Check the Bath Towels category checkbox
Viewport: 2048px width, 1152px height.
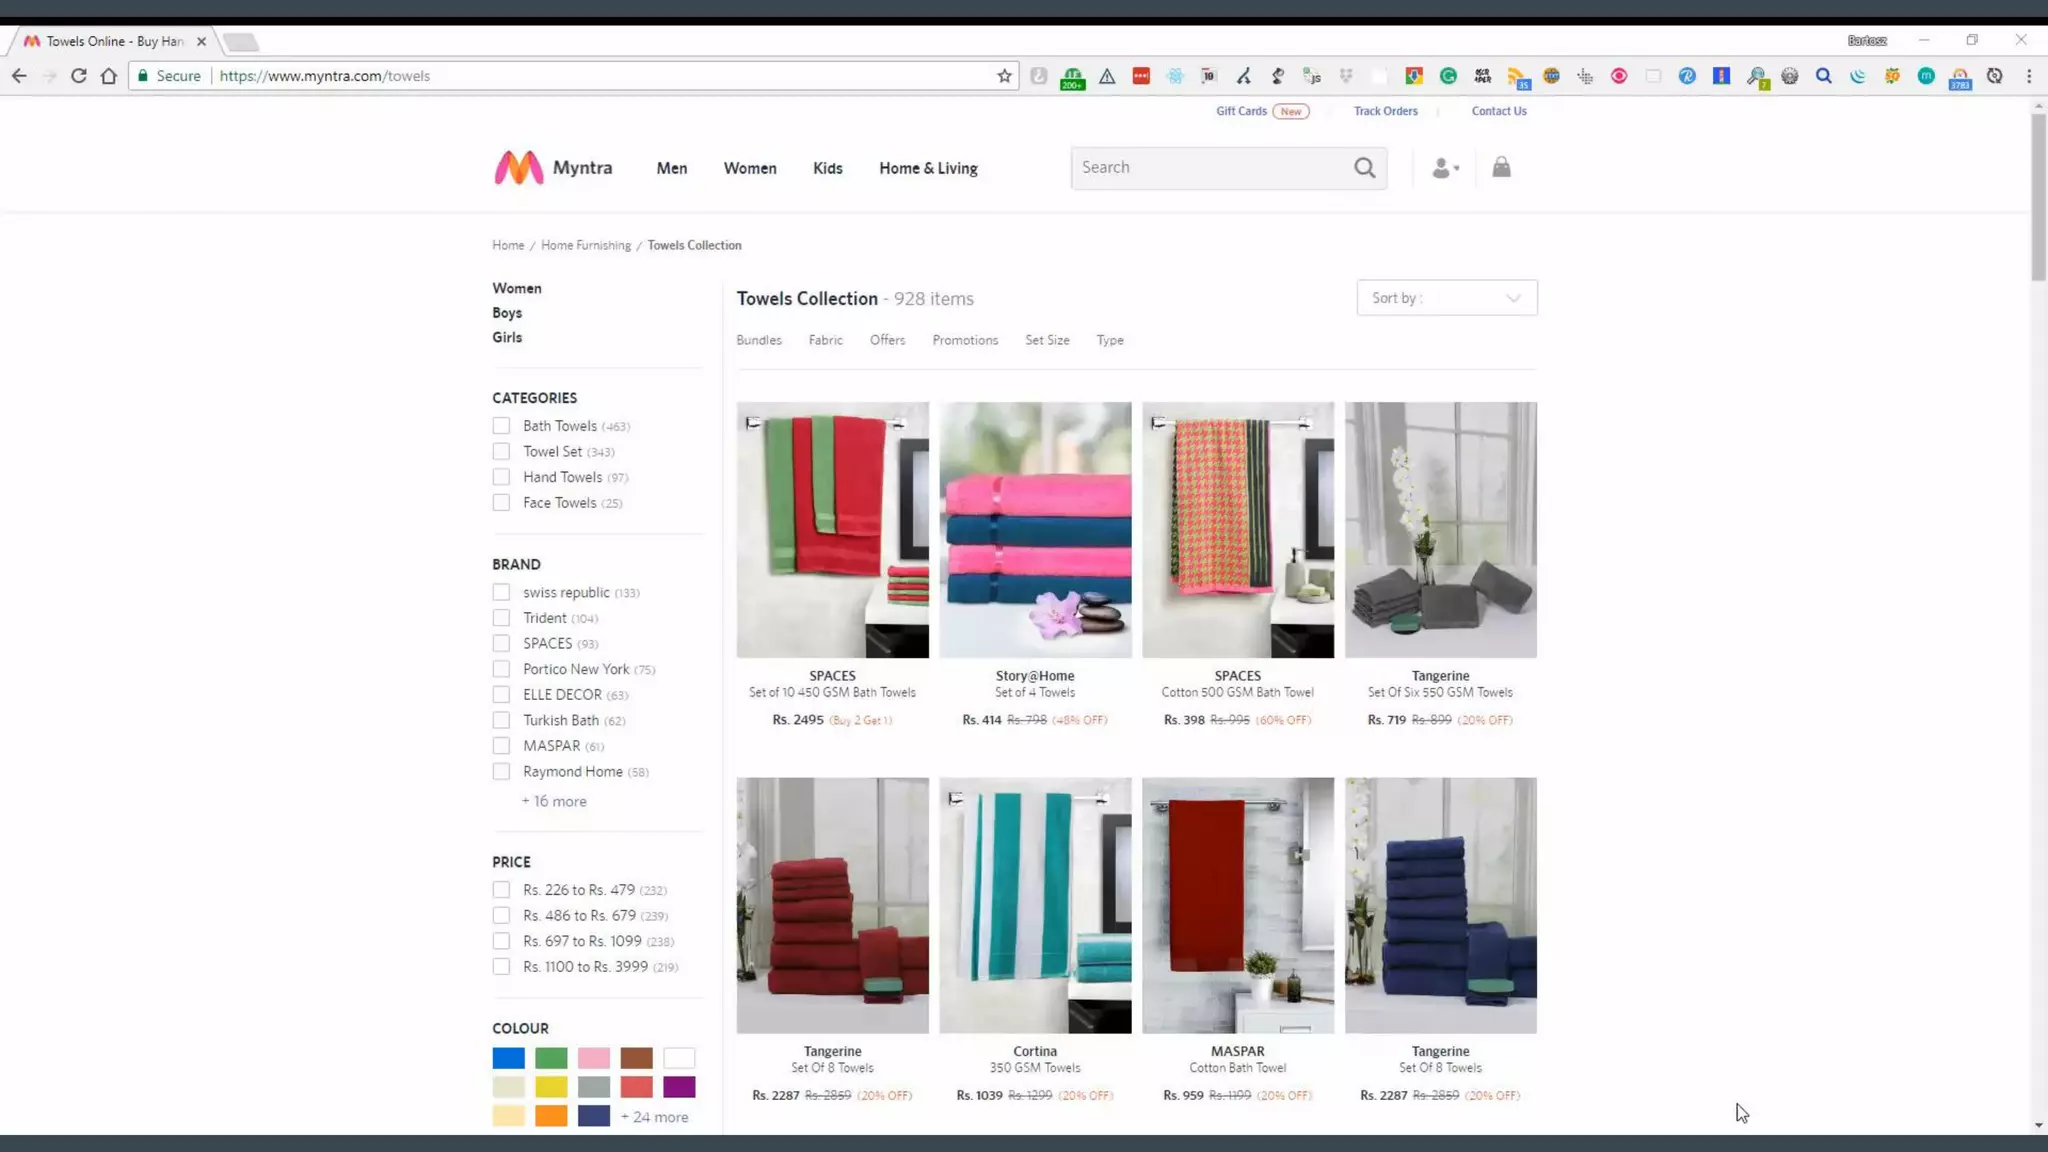coord(501,426)
